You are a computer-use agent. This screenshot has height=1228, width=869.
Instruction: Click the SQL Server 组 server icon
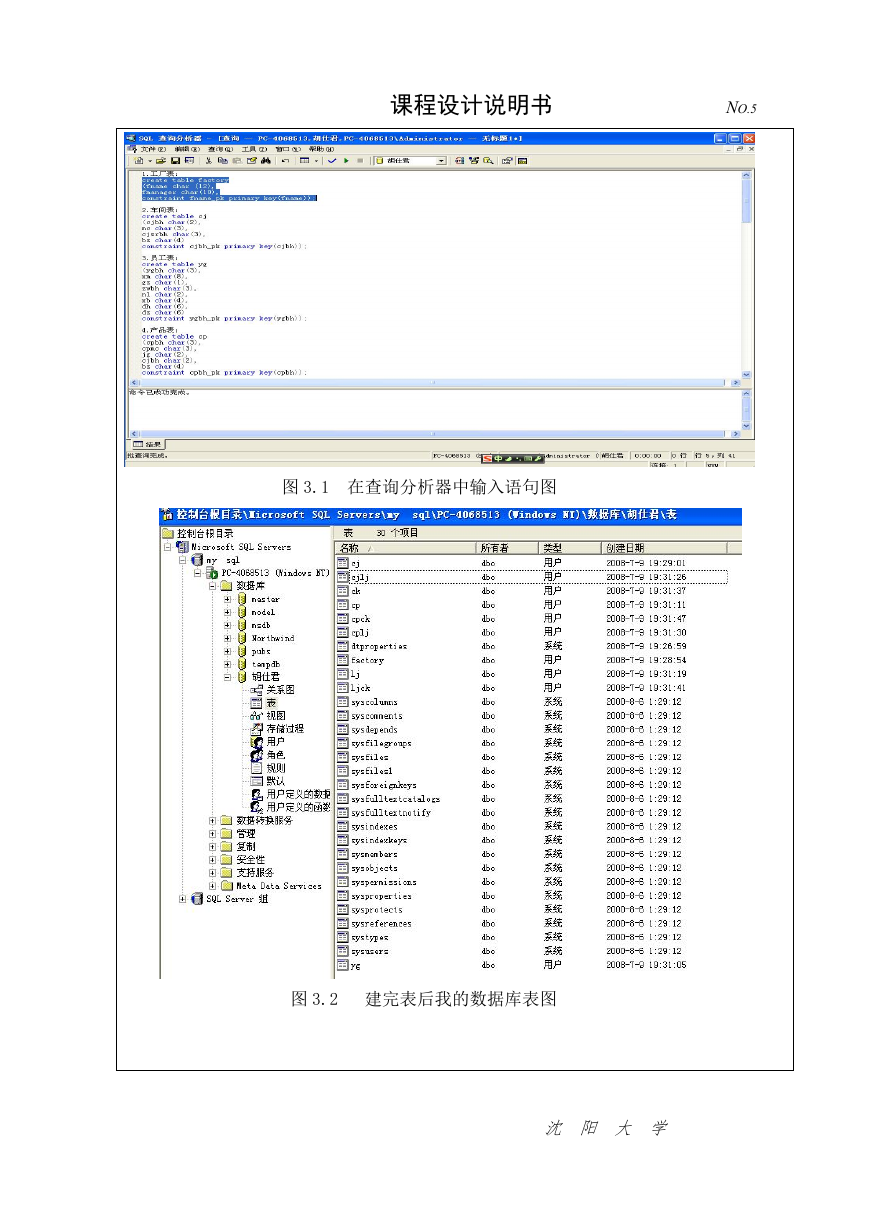click(x=197, y=899)
